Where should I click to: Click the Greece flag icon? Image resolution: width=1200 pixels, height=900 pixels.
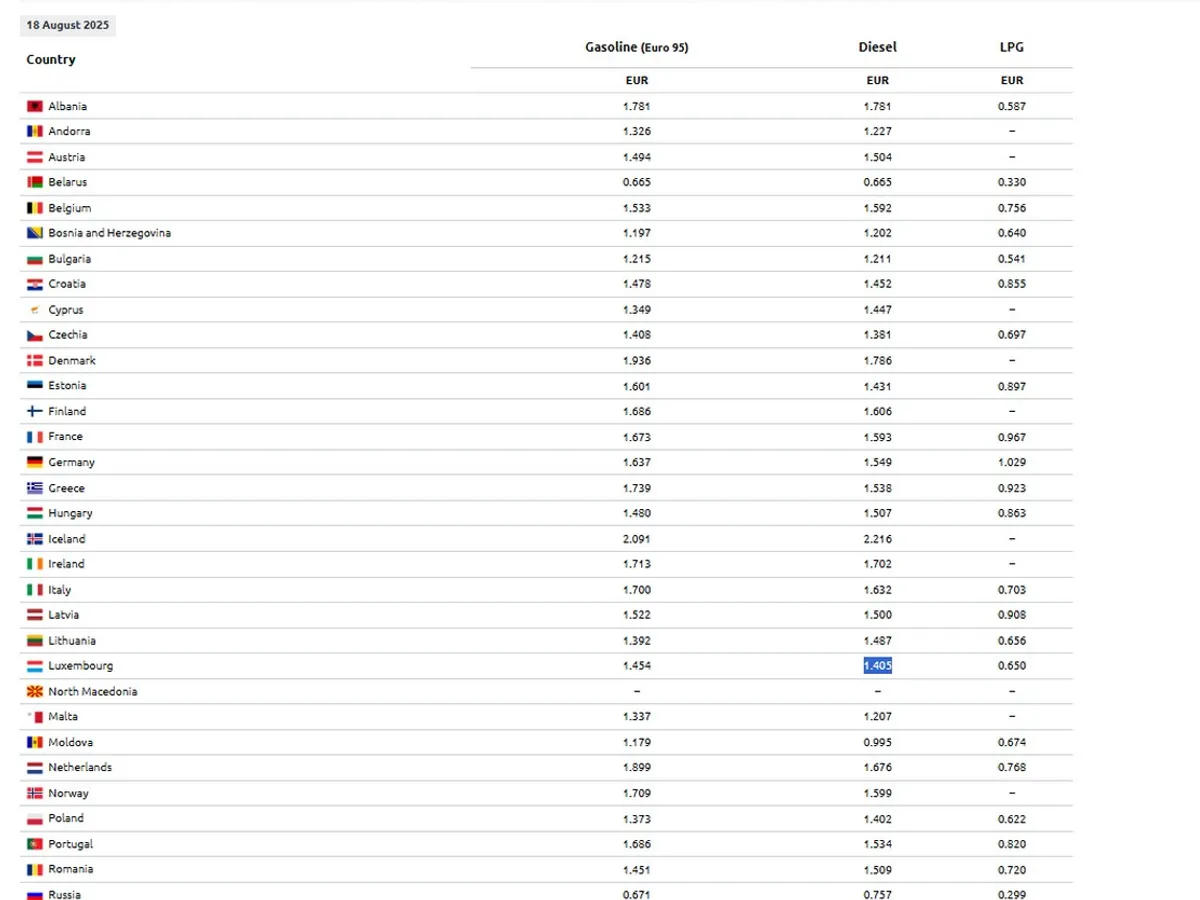click(35, 488)
